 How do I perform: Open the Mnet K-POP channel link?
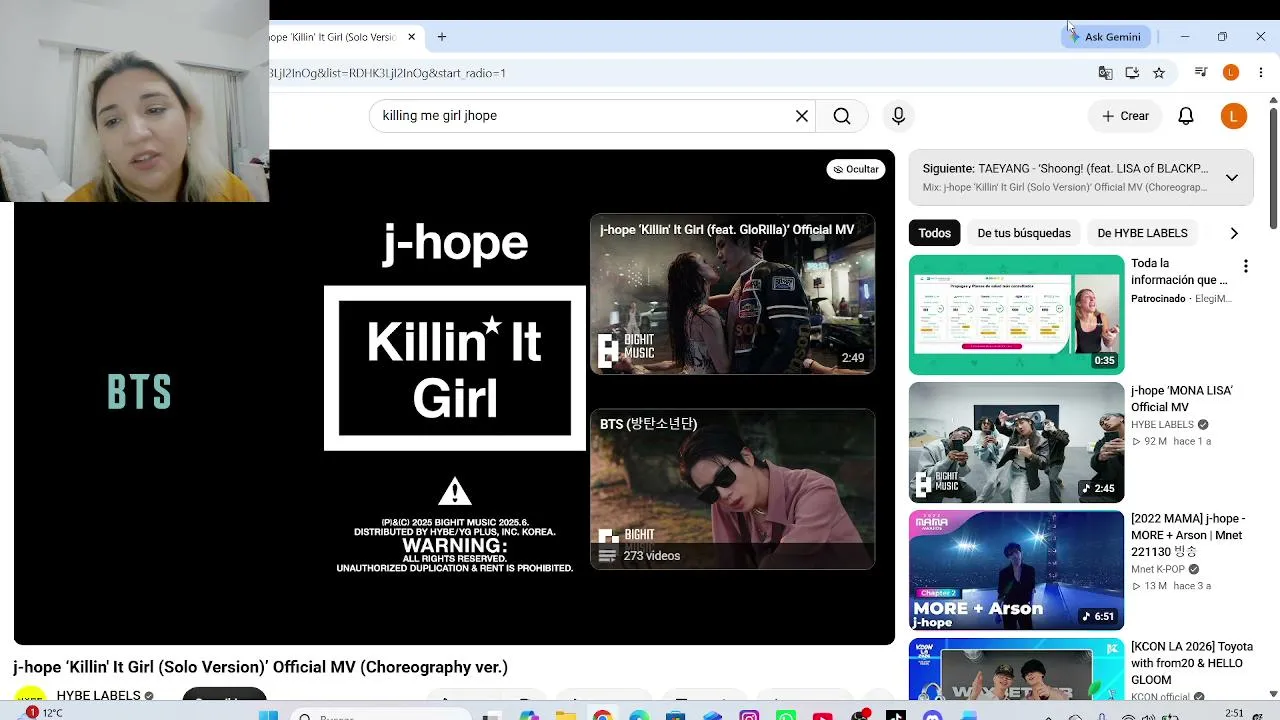point(1158,569)
